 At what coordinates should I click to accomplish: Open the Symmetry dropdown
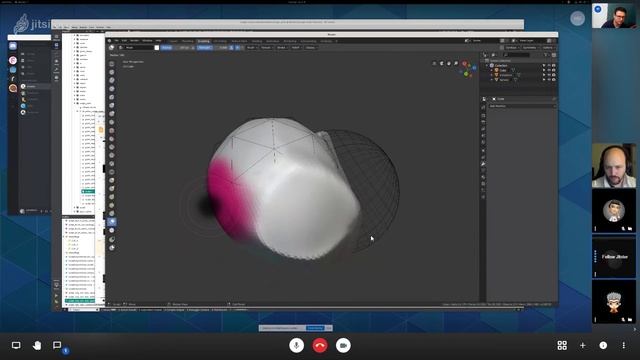[530, 48]
